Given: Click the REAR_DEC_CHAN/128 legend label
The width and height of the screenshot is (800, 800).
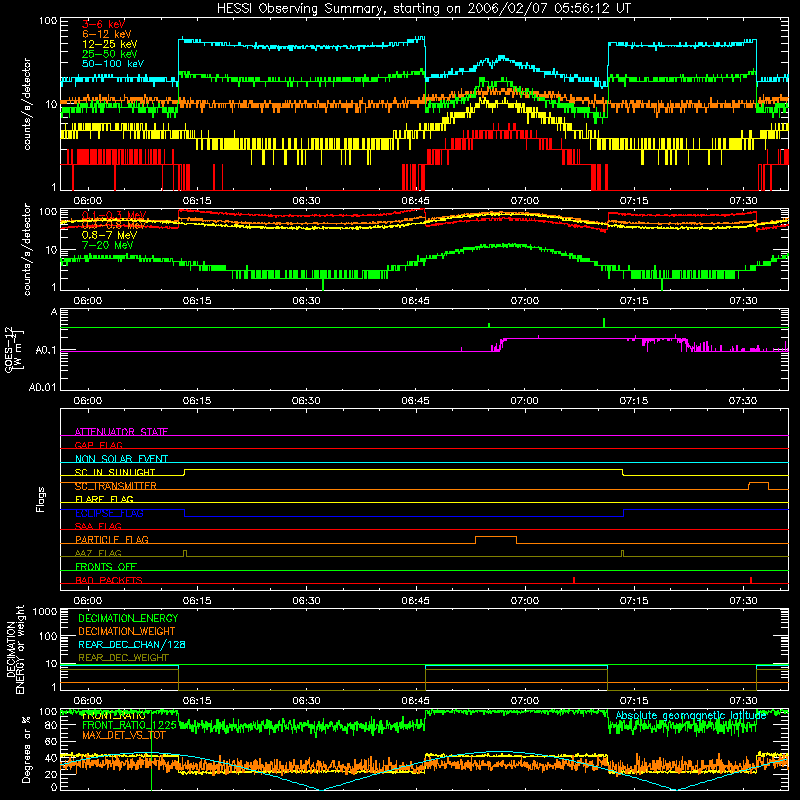Looking at the screenshot, I should (x=132, y=644).
